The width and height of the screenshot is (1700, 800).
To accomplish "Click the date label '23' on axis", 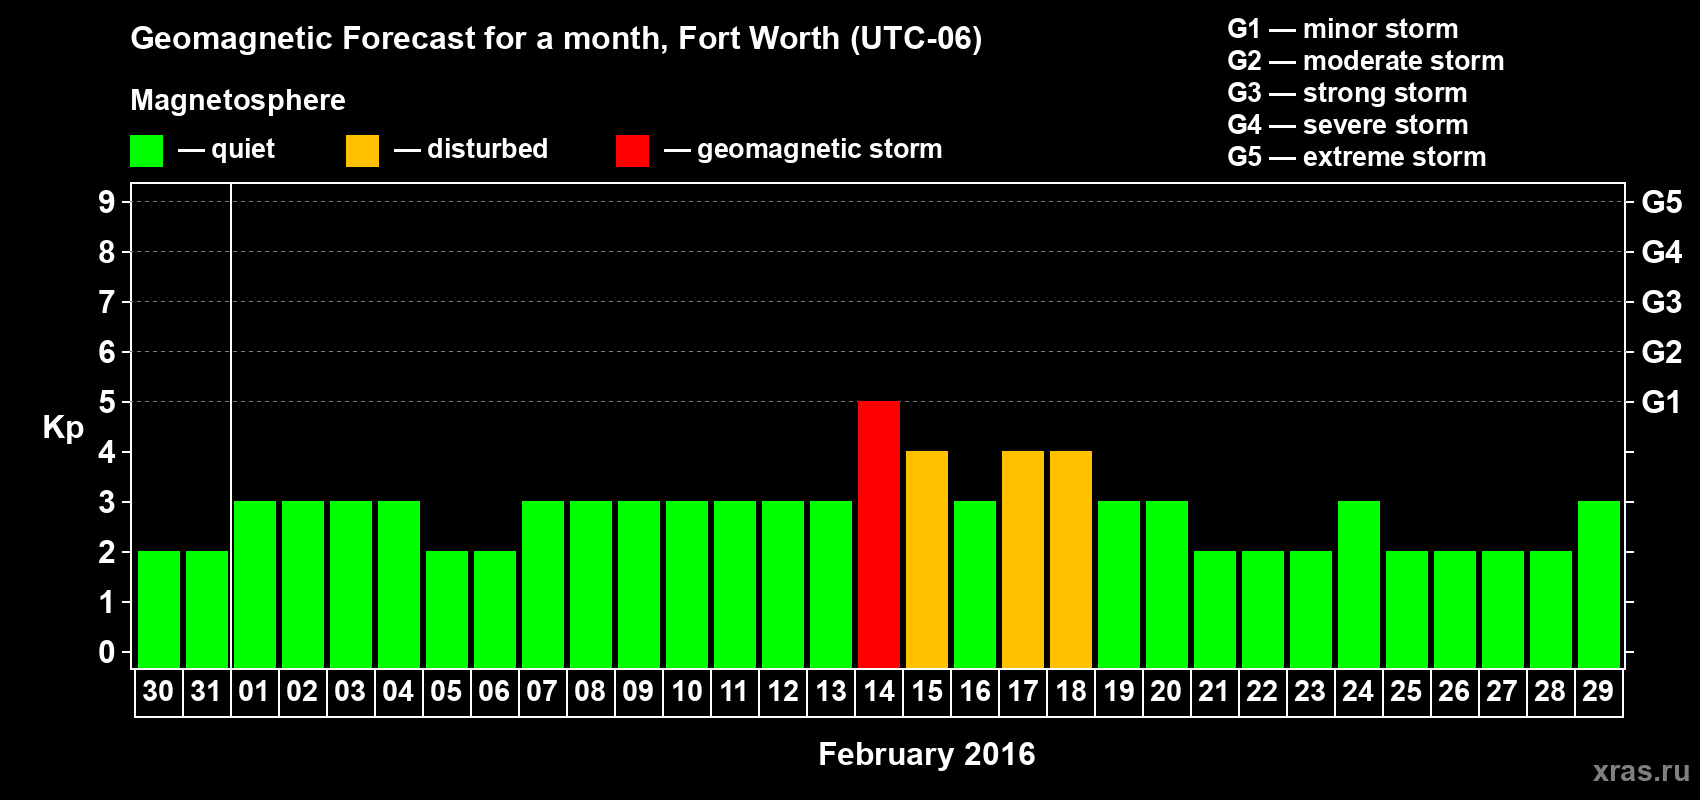I will point(1310,692).
